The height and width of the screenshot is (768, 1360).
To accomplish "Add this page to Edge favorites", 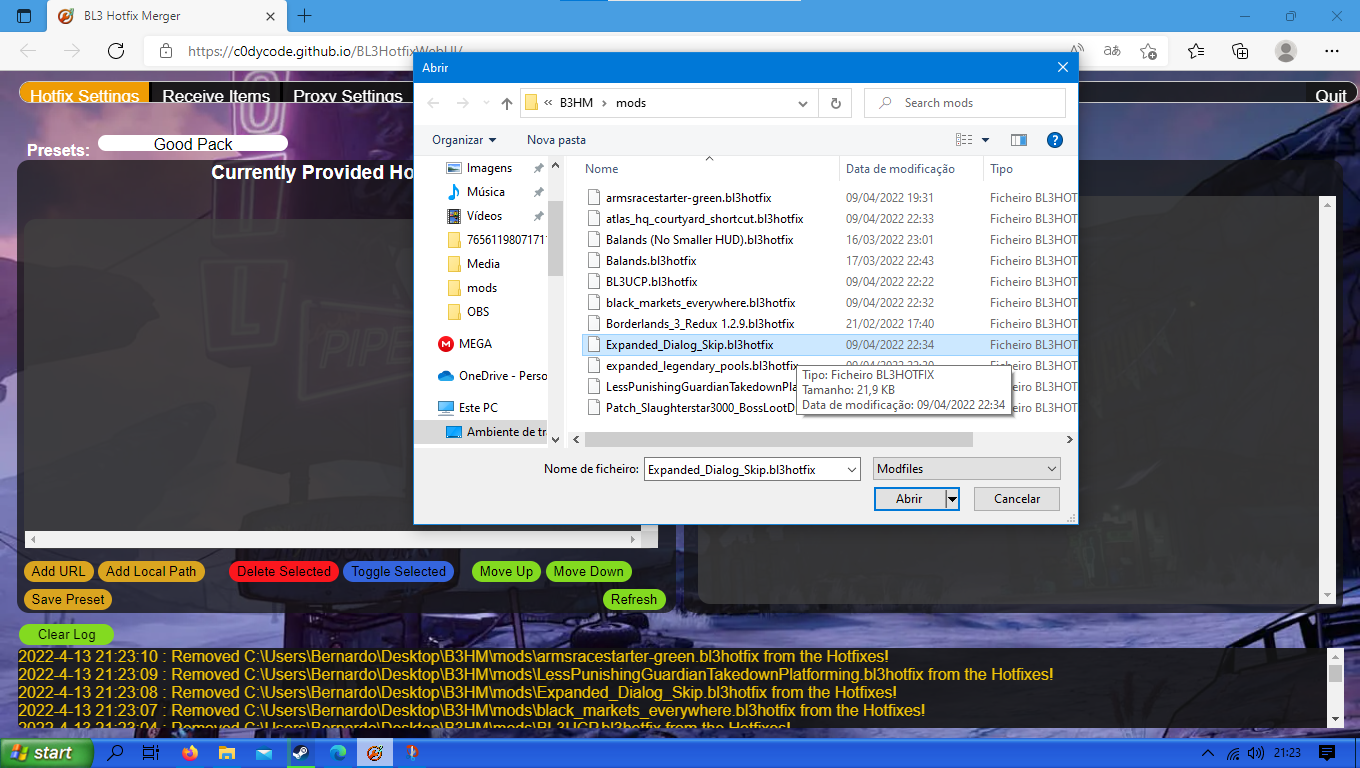I will [x=1148, y=51].
